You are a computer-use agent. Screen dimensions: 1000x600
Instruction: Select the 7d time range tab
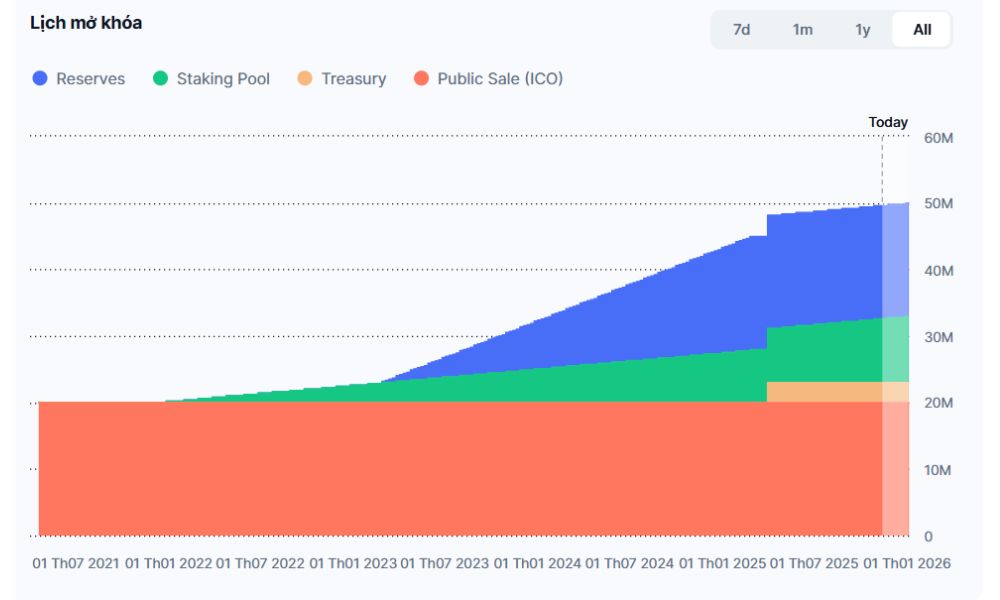[741, 30]
